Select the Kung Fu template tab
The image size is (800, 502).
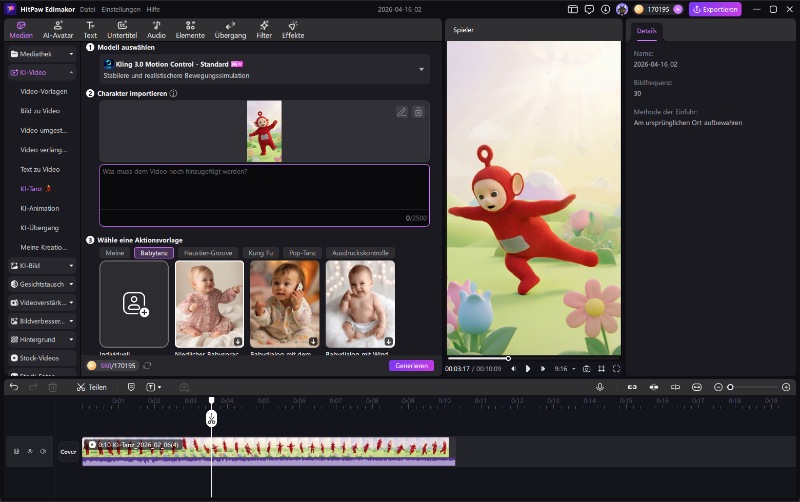(260, 253)
